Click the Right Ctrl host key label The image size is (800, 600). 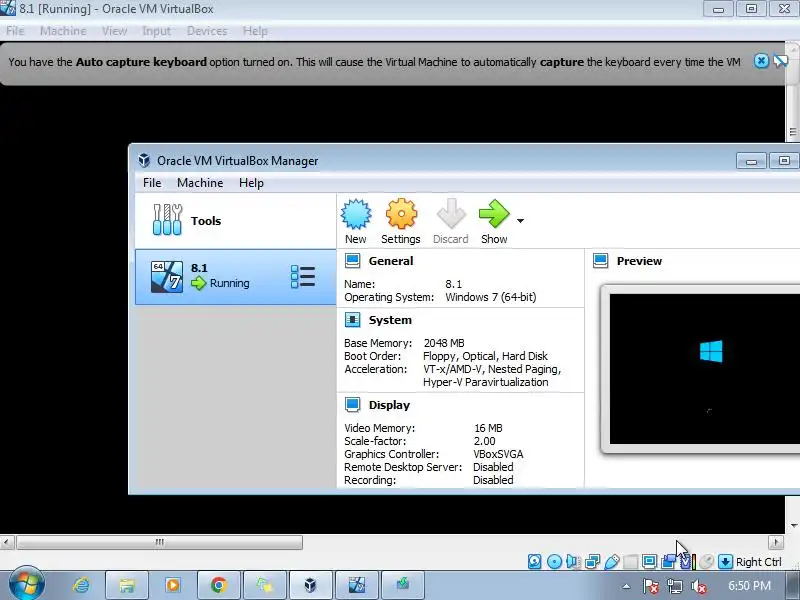pos(758,562)
